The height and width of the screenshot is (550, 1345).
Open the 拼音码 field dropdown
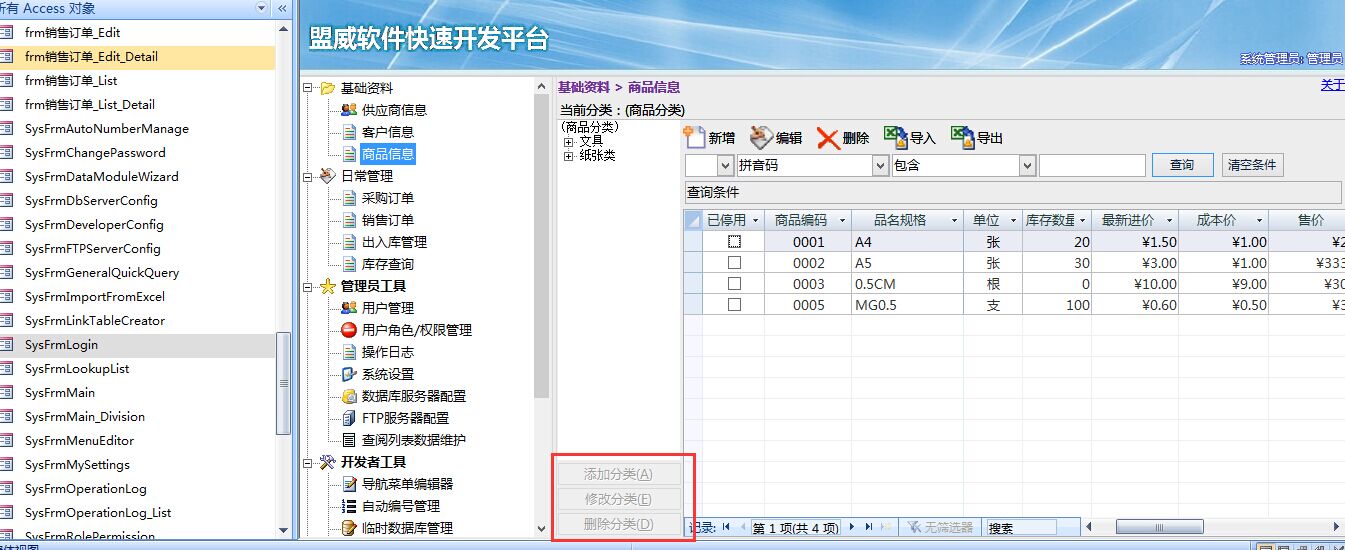[881, 166]
